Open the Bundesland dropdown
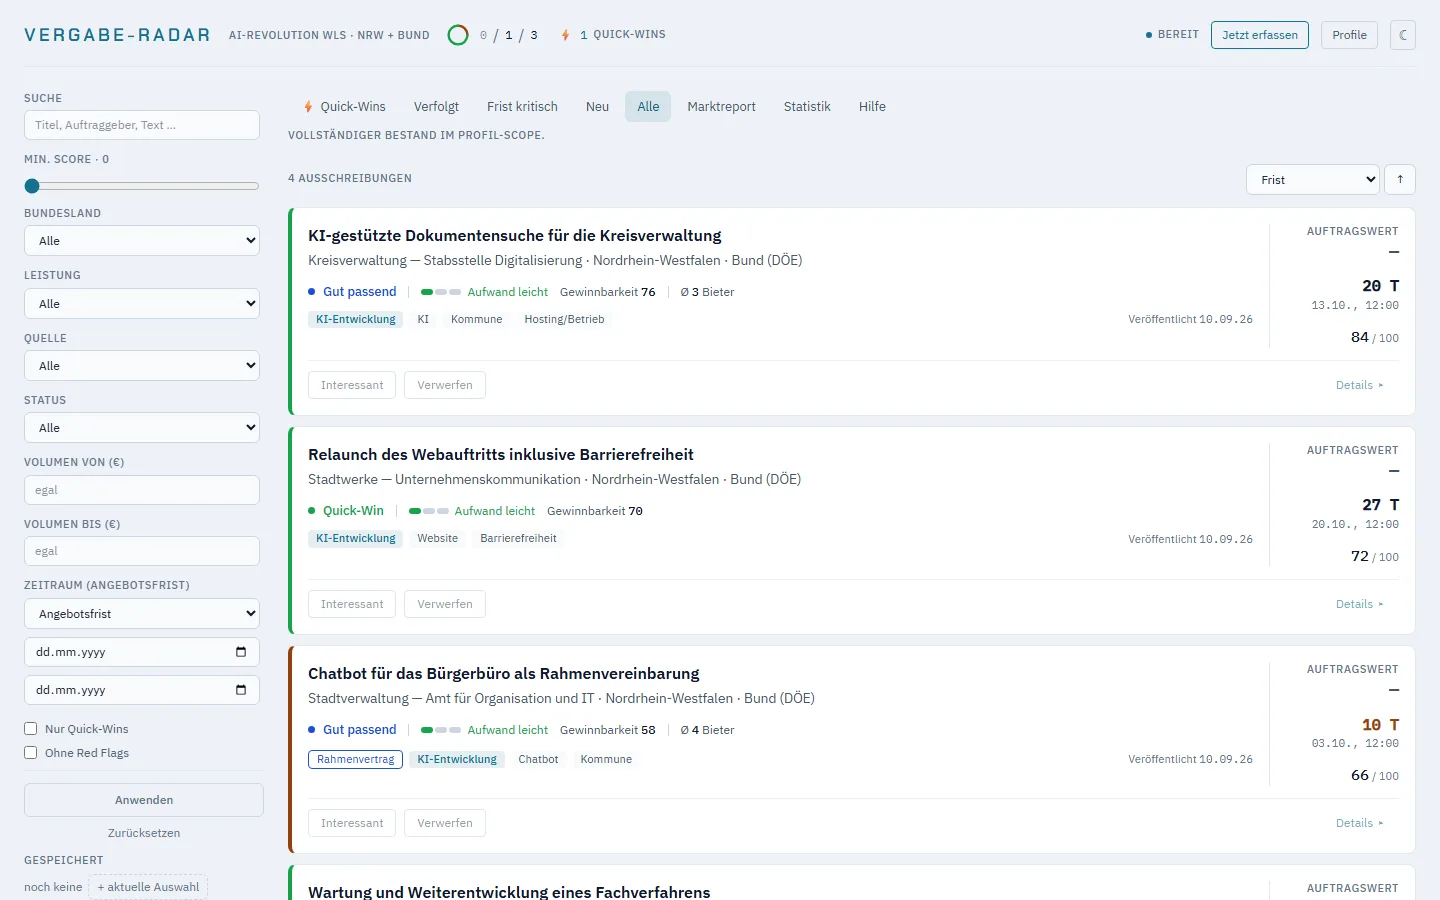The width and height of the screenshot is (1440, 900). pos(142,241)
